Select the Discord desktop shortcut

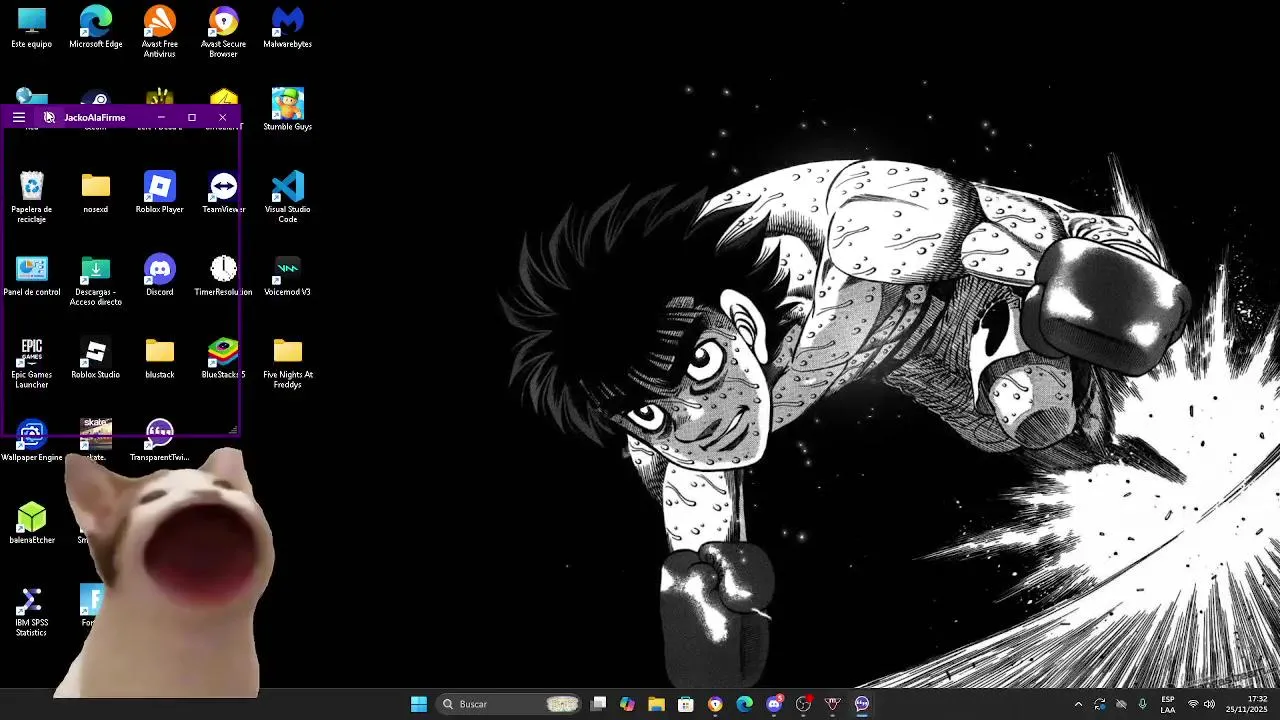(x=160, y=276)
